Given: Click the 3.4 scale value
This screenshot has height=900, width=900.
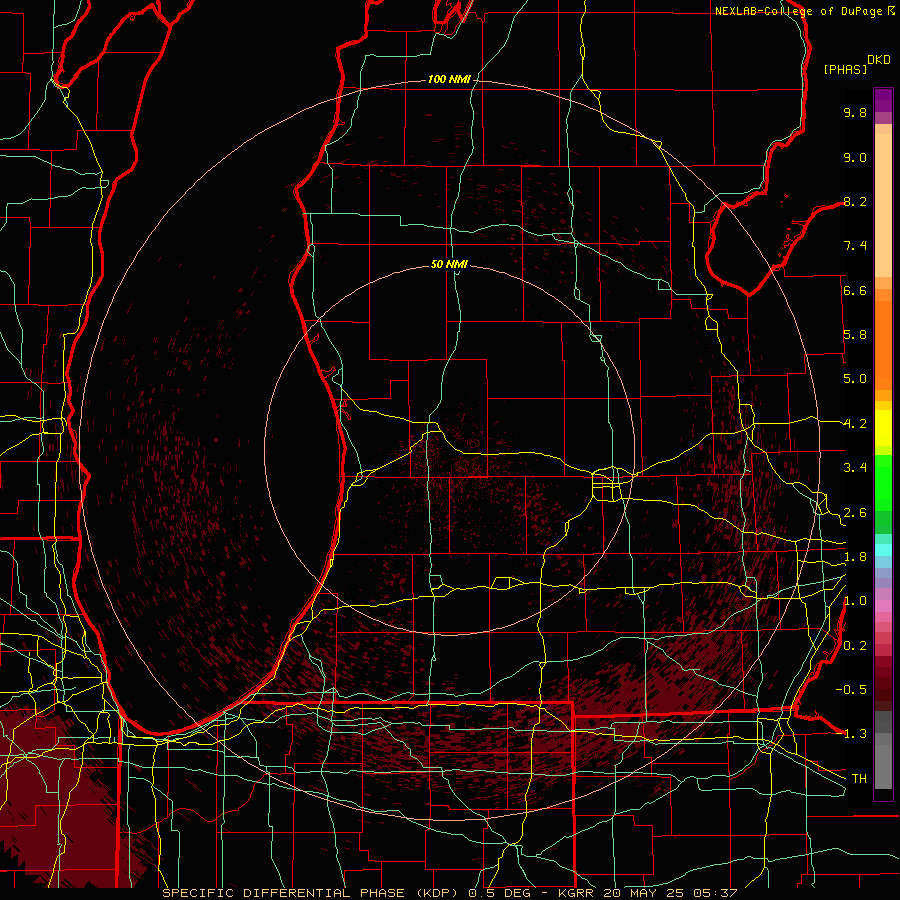Looking at the screenshot, I should 855,468.
